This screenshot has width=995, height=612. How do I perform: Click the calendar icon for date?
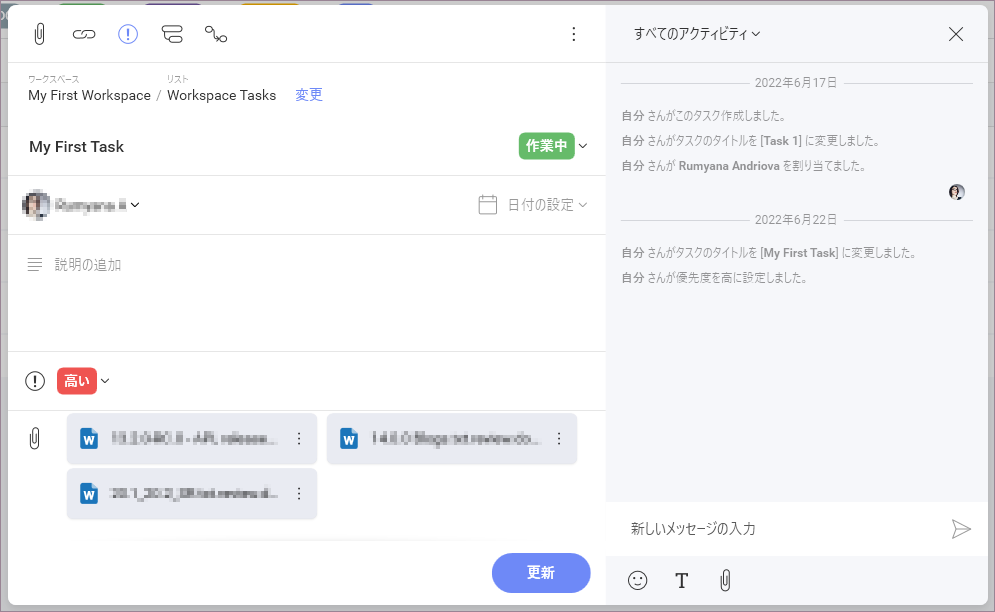click(x=487, y=204)
